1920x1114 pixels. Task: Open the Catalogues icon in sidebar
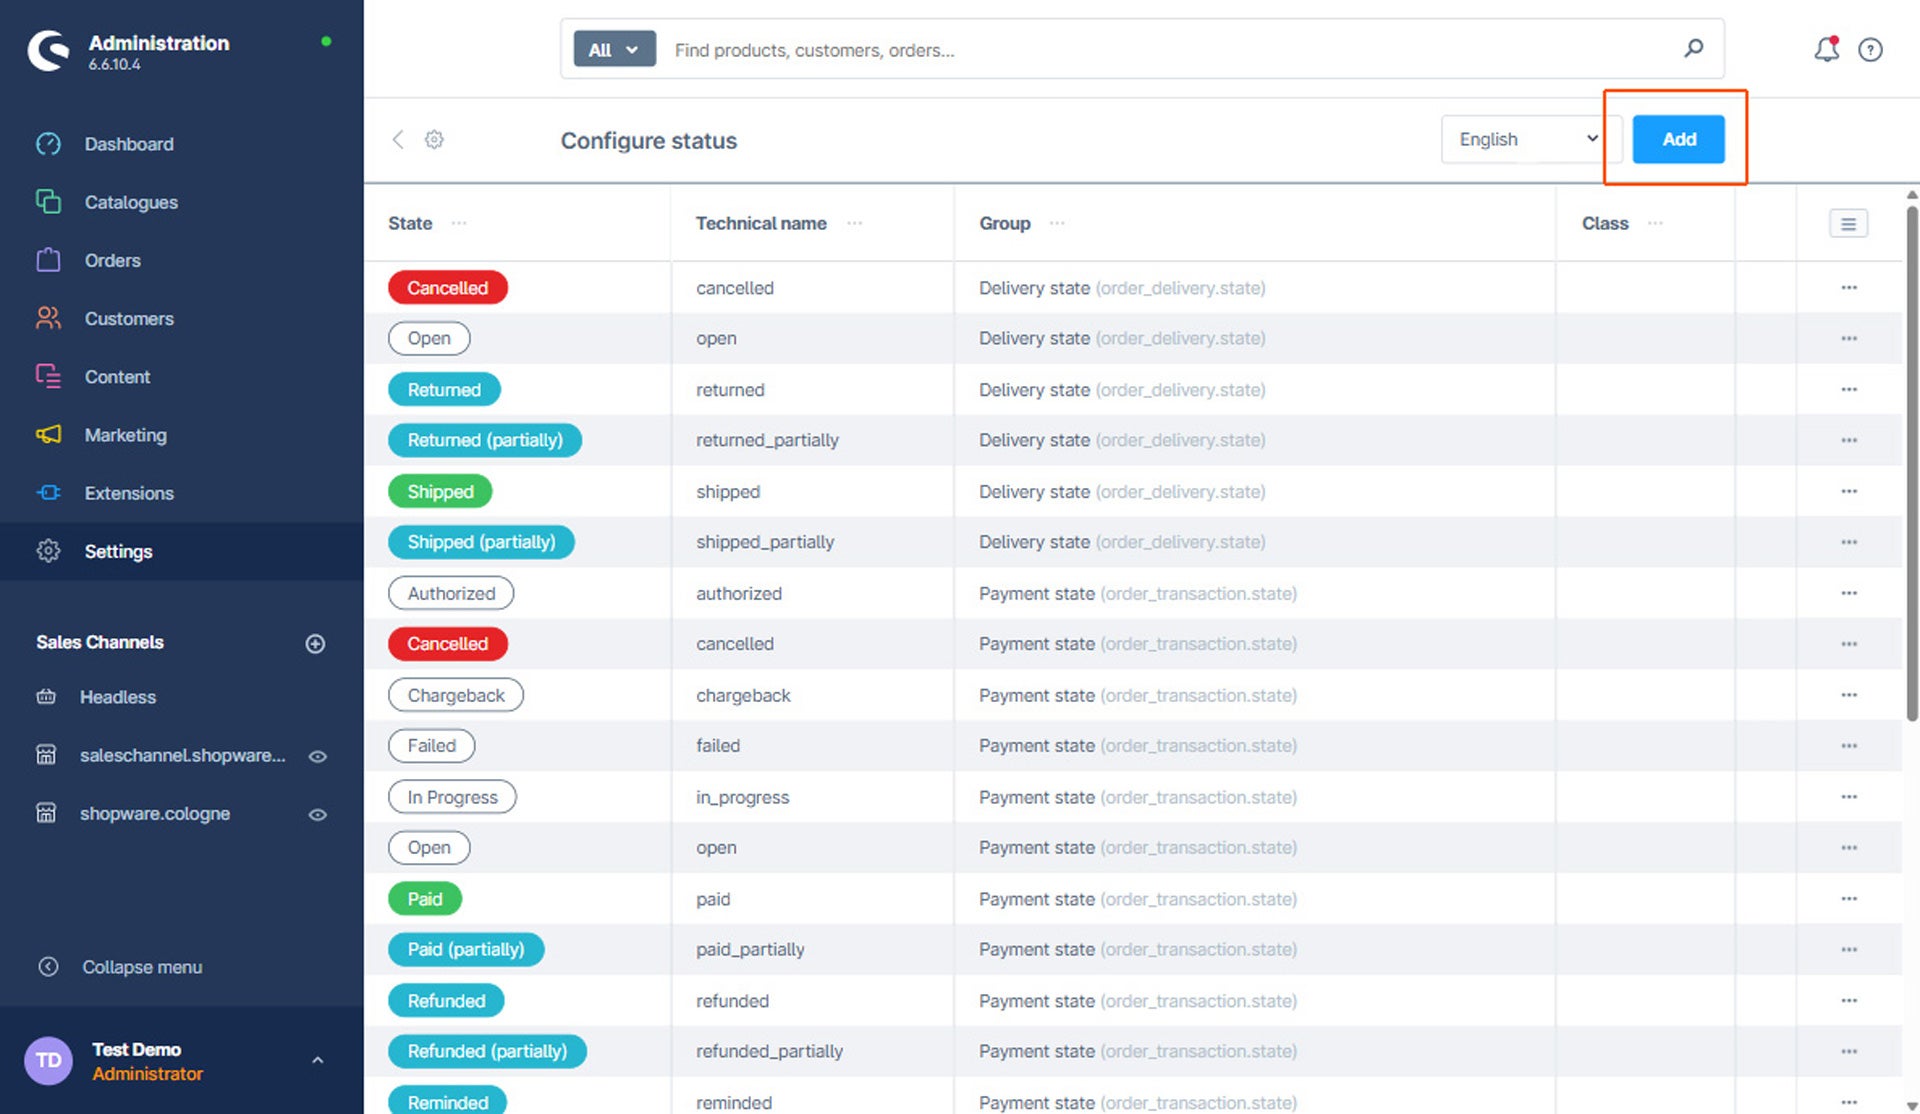click(48, 202)
